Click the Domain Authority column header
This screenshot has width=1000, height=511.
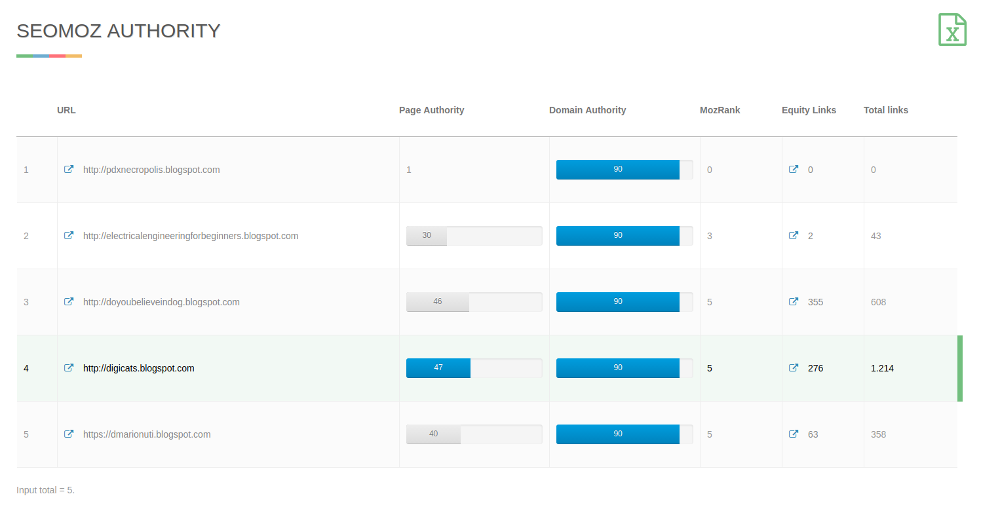tap(587, 110)
